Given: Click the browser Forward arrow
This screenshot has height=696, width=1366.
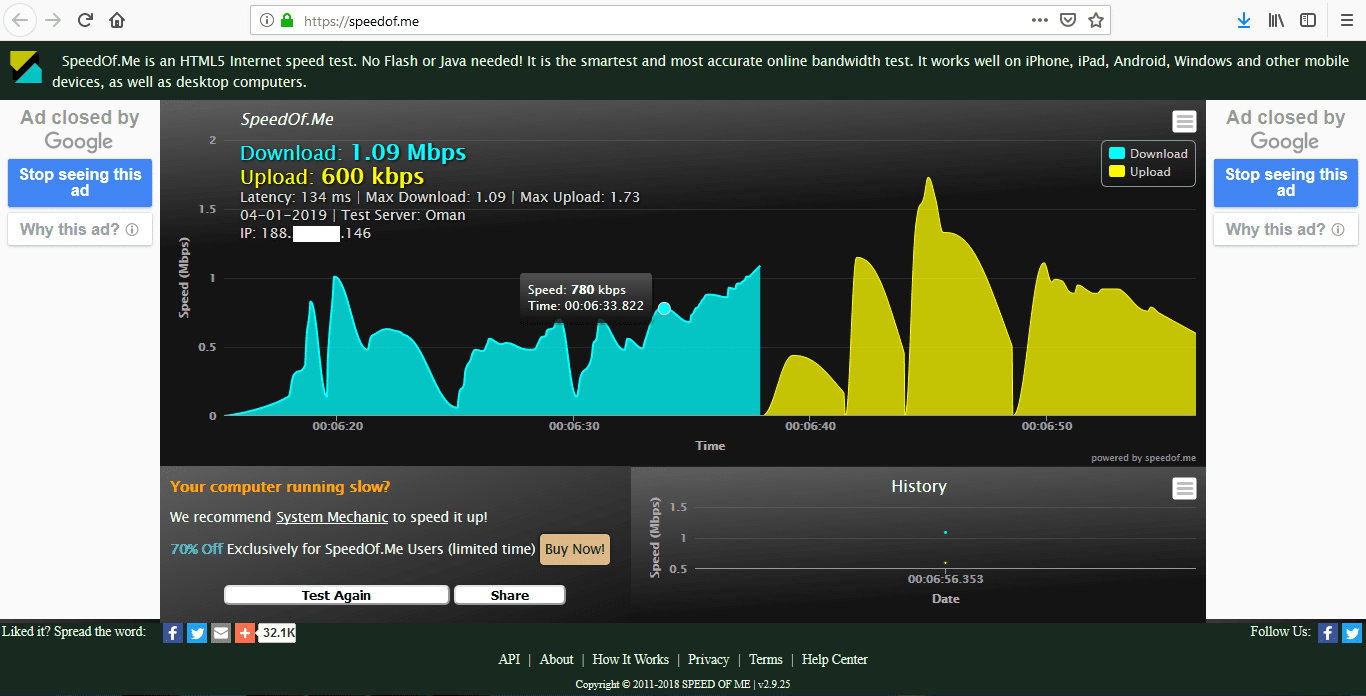Looking at the screenshot, I should [53, 20].
